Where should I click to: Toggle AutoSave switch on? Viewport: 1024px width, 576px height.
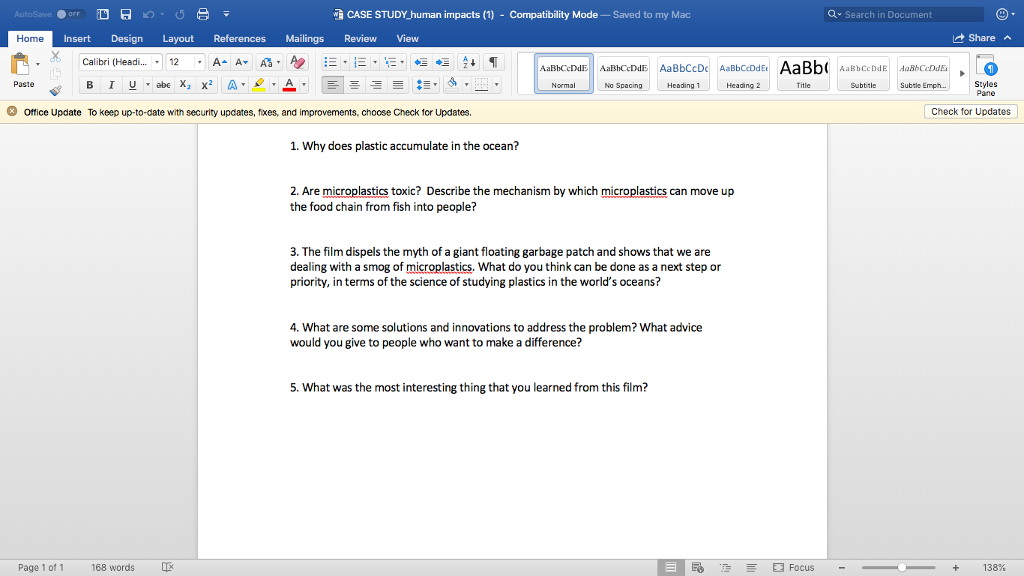click(69, 14)
